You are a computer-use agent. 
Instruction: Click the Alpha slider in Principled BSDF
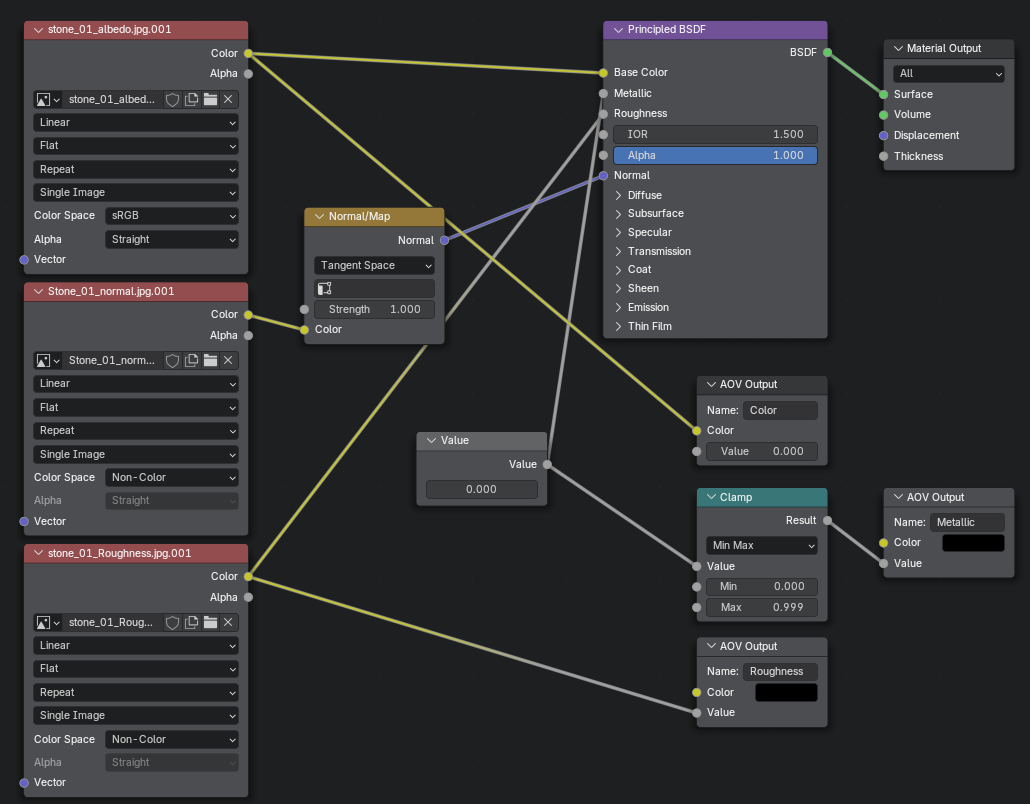coord(715,155)
